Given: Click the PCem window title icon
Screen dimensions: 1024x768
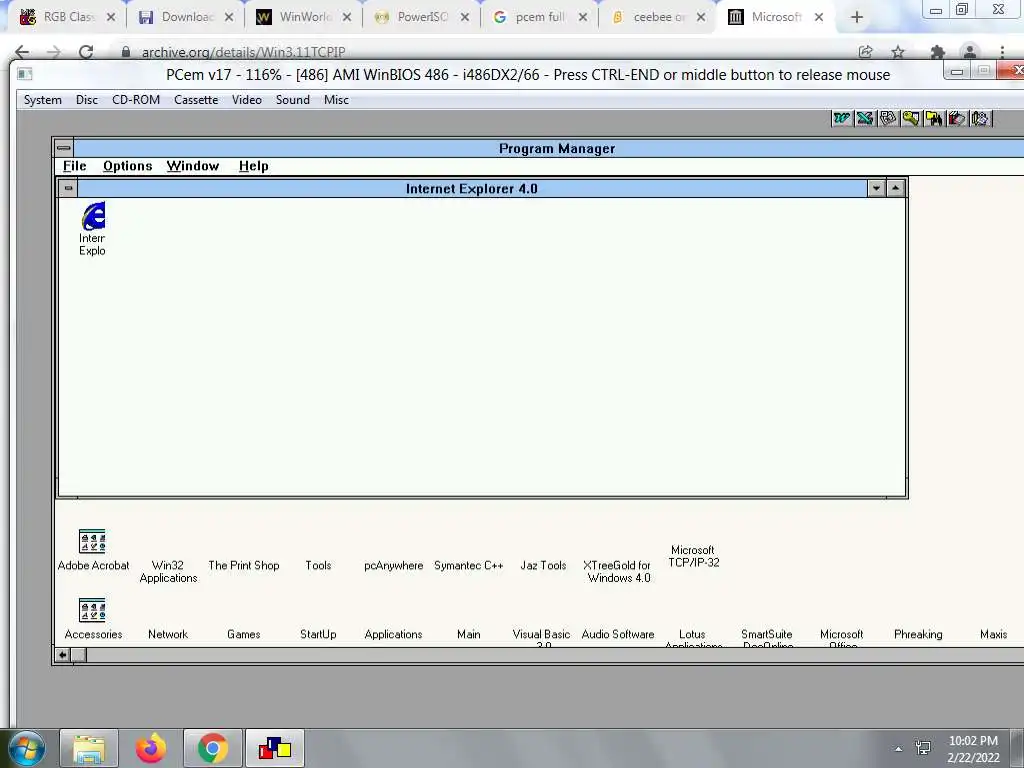Looking at the screenshot, I should (25, 74).
